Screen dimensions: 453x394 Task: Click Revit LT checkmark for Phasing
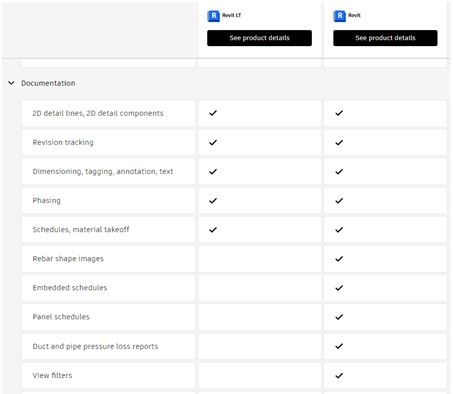point(213,201)
